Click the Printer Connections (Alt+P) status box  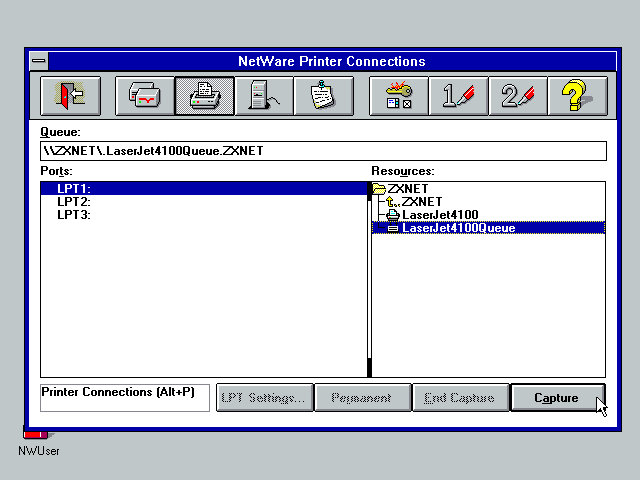(125, 398)
